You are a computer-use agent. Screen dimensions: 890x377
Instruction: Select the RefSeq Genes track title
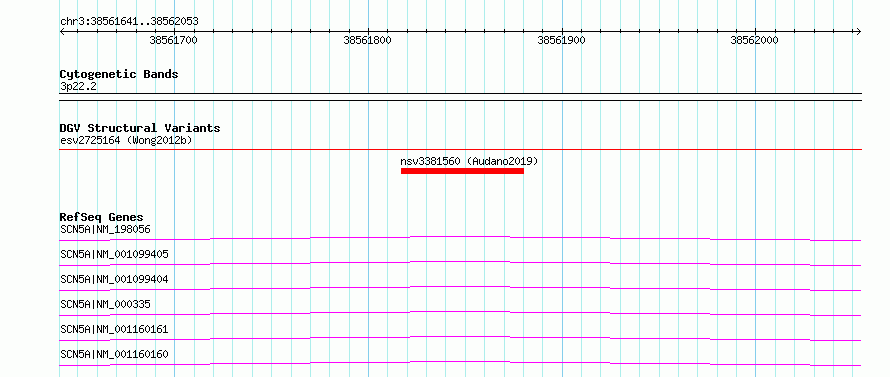[x=102, y=217]
